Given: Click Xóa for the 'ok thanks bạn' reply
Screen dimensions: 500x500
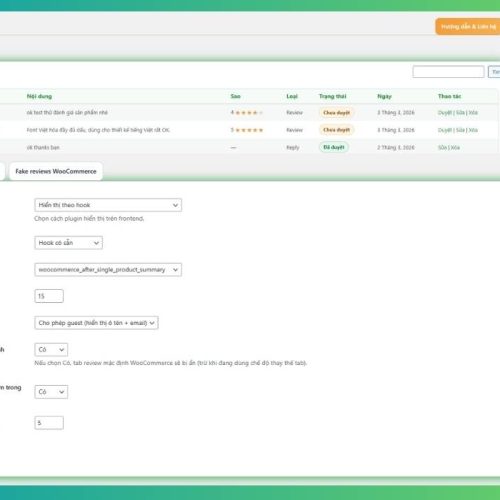Looking at the screenshot, I should pyautogui.click(x=455, y=147).
